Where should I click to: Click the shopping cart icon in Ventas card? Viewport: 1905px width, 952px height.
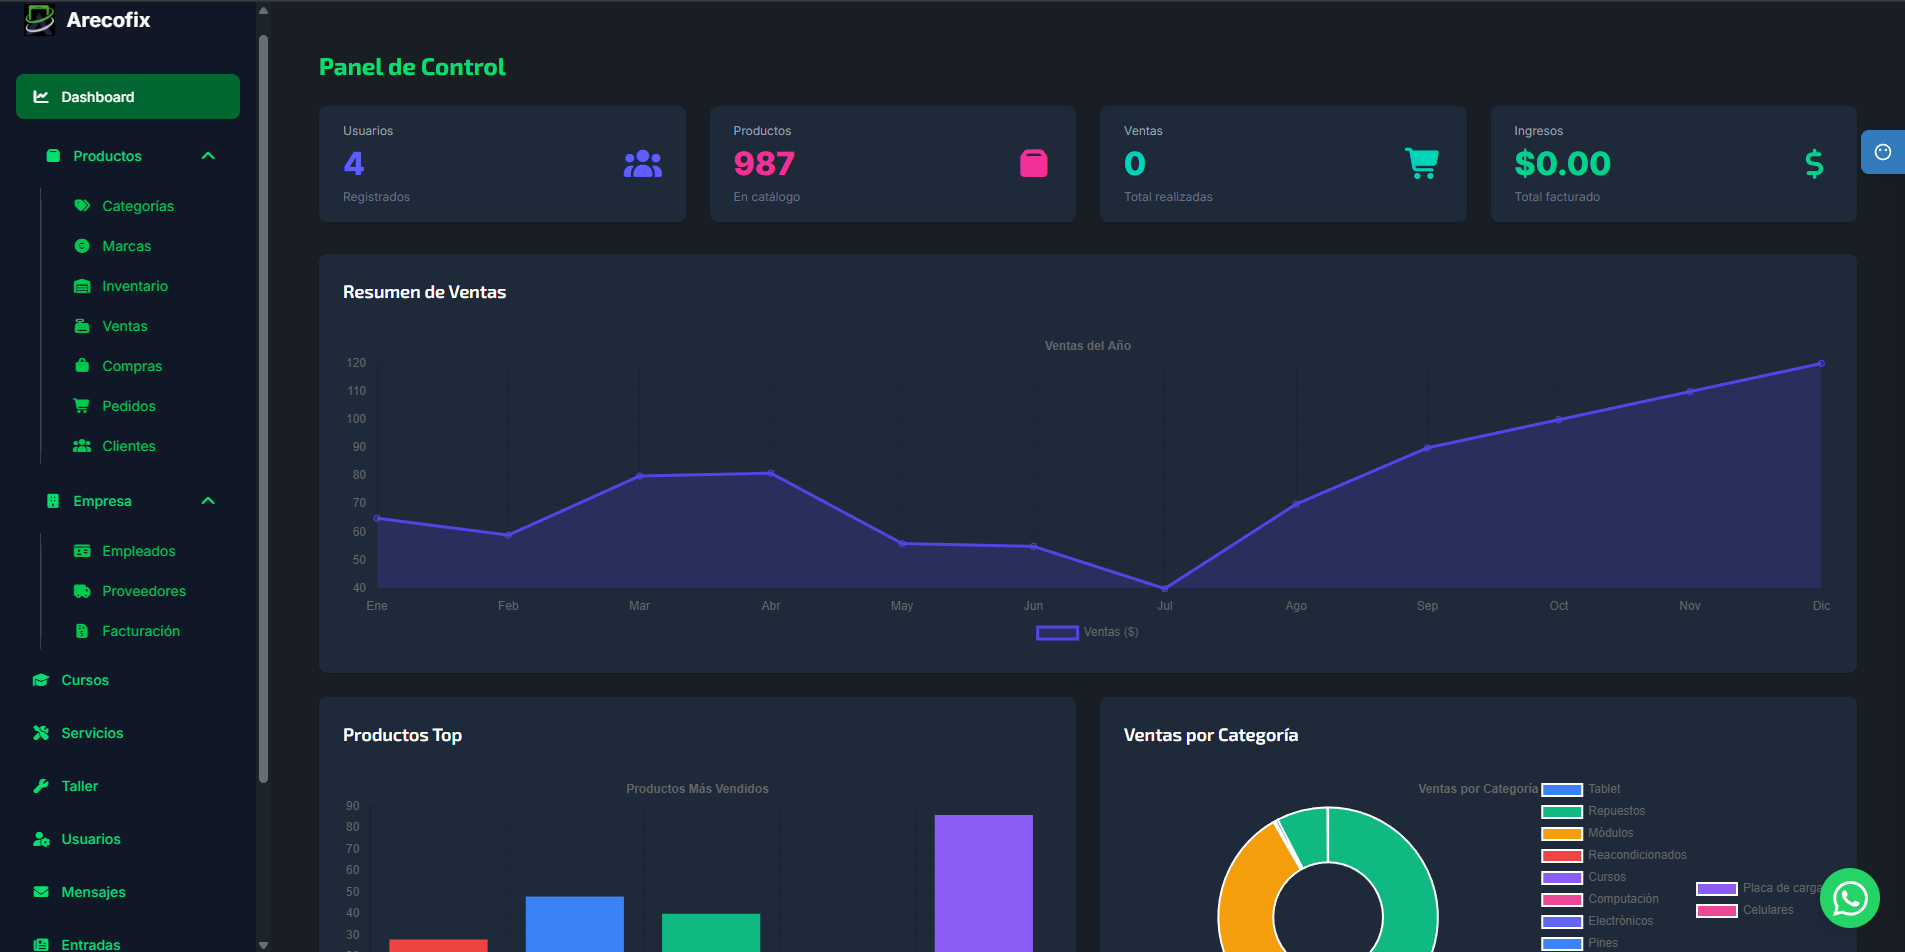click(x=1421, y=163)
